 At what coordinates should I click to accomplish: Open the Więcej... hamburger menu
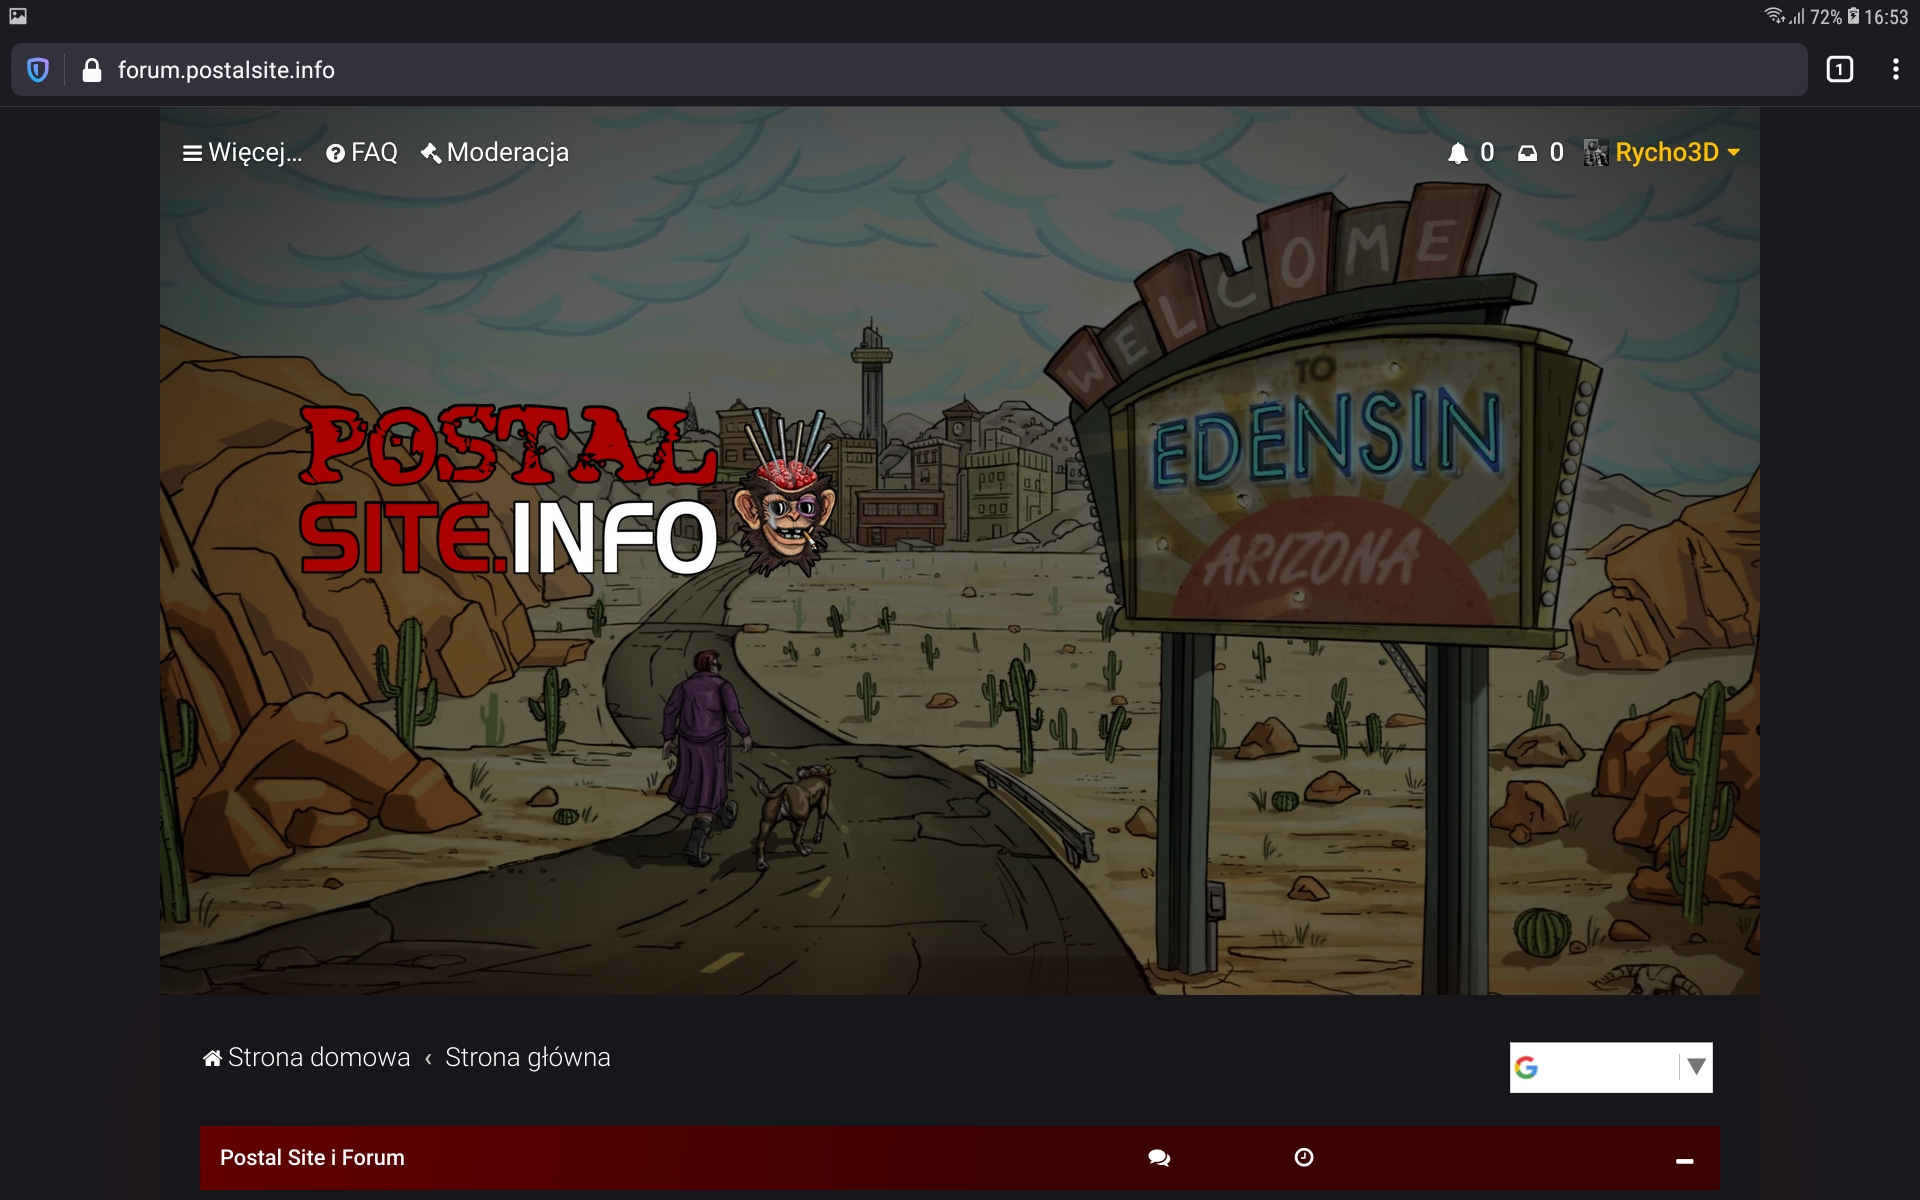tap(242, 153)
